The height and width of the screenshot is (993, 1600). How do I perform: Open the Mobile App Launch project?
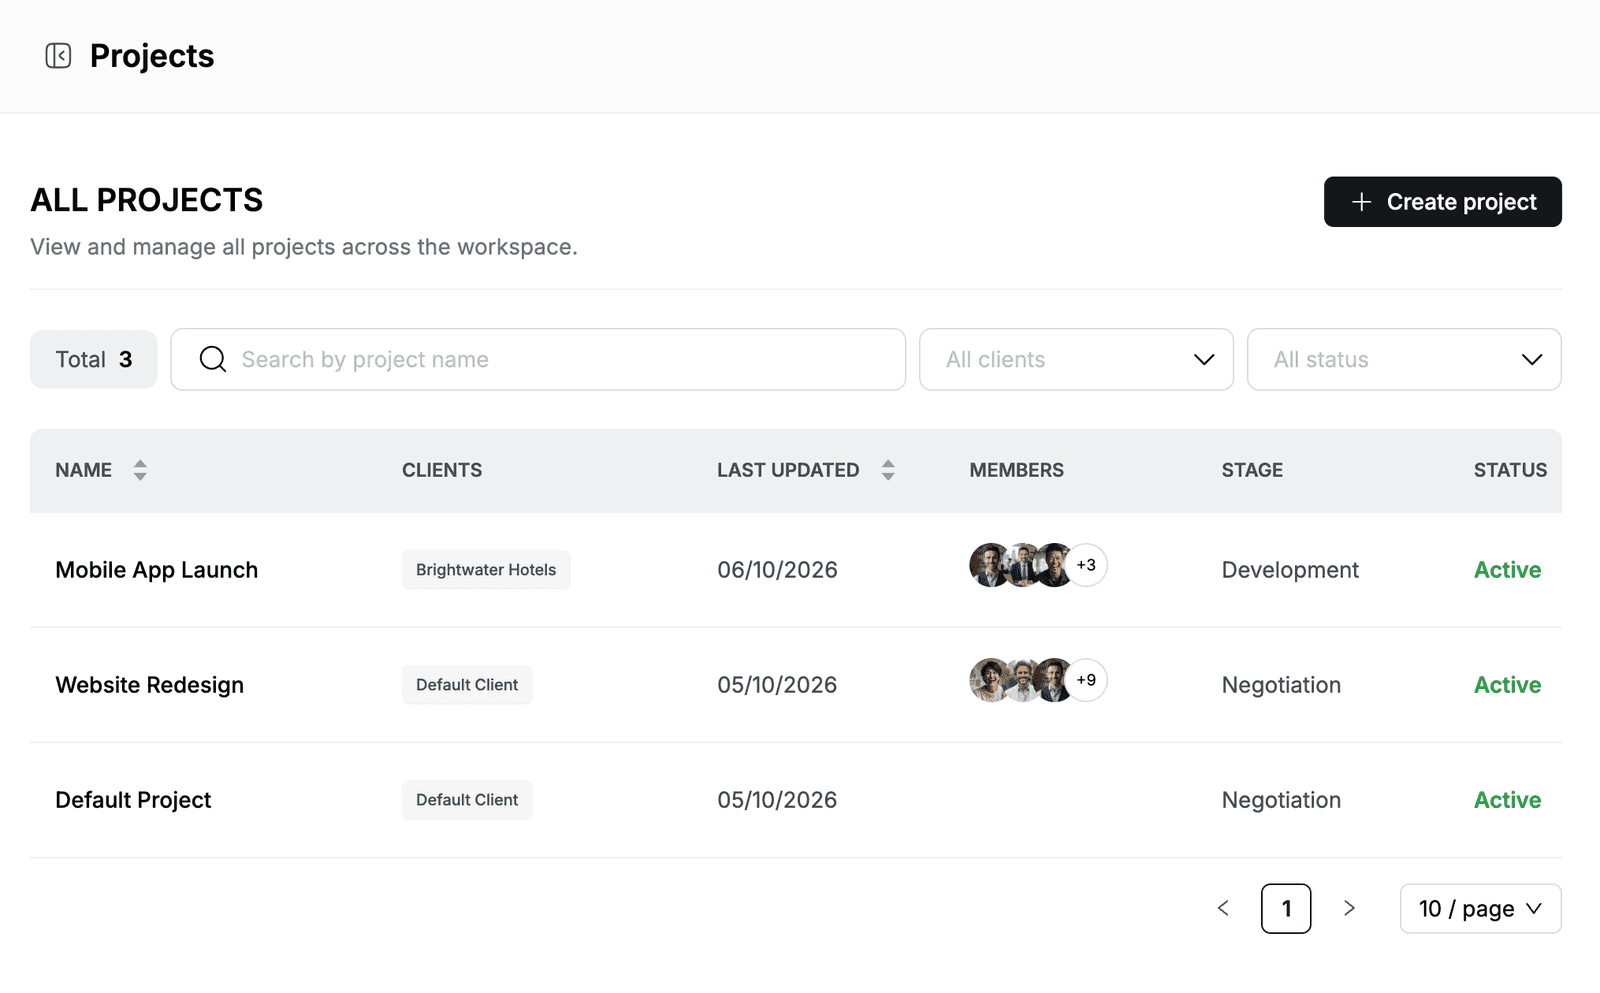coord(157,570)
